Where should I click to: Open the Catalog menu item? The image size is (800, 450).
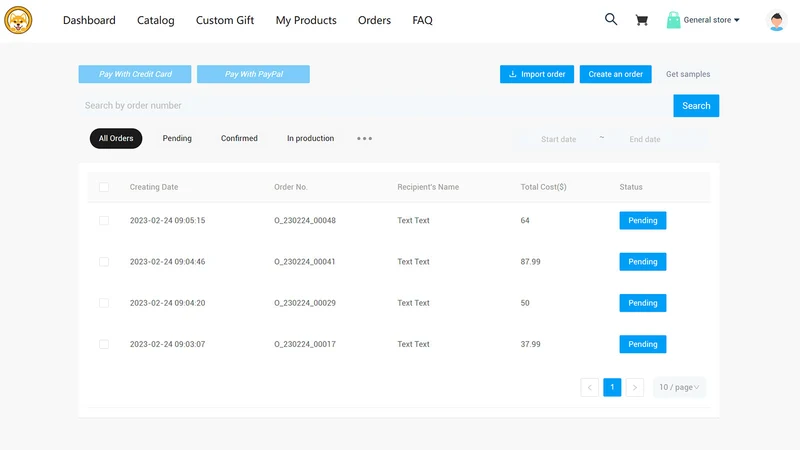pyautogui.click(x=156, y=20)
